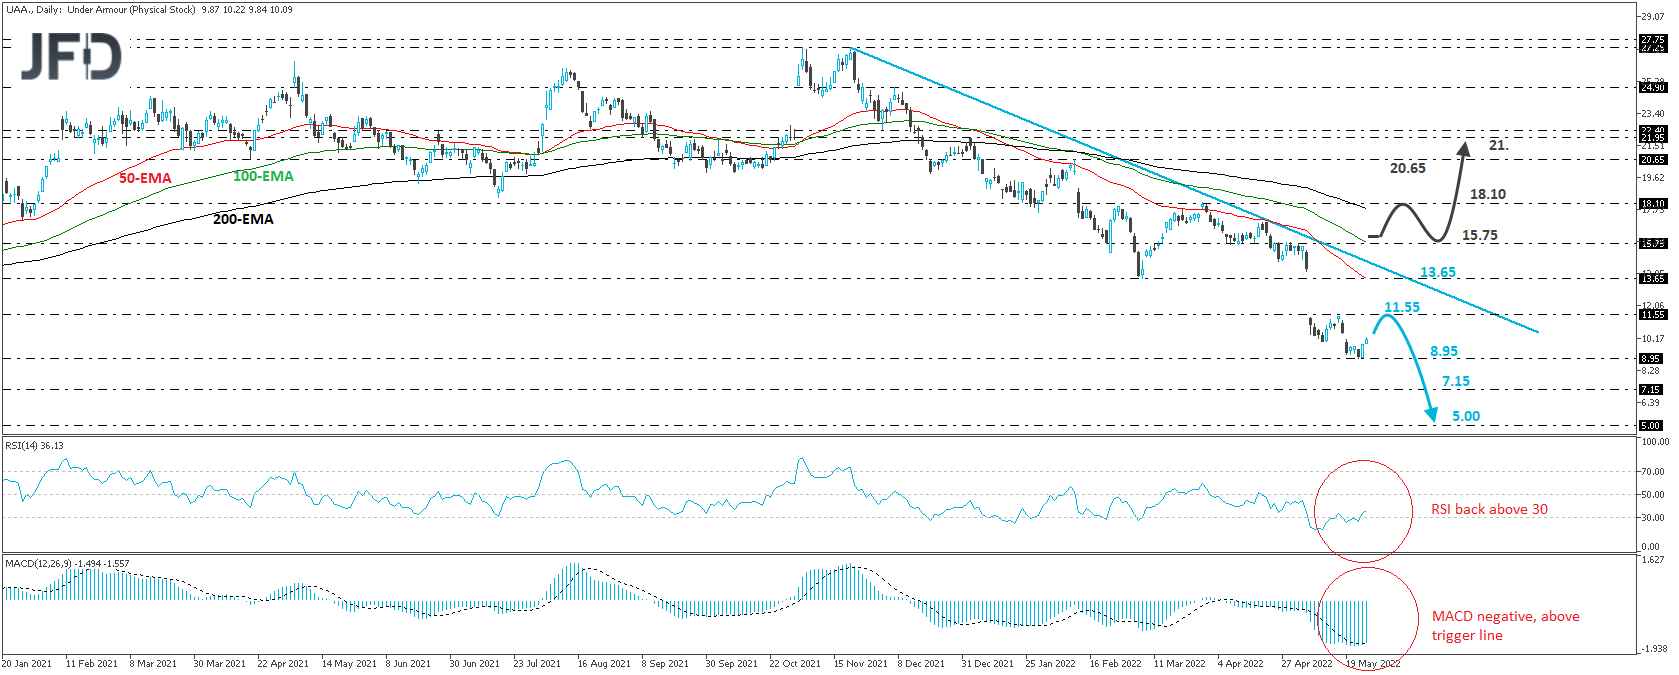Click the 13.65 price tag on right axis
Image resolution: width=1679 pixels, height=675 pixels.
point(1652,278)
